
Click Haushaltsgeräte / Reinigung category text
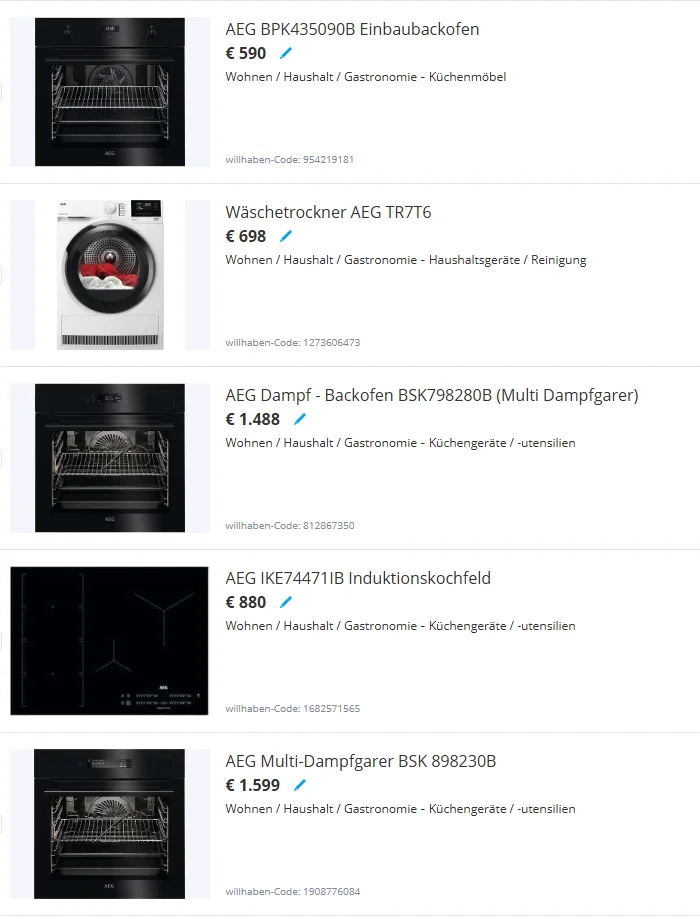click(507, 260)
